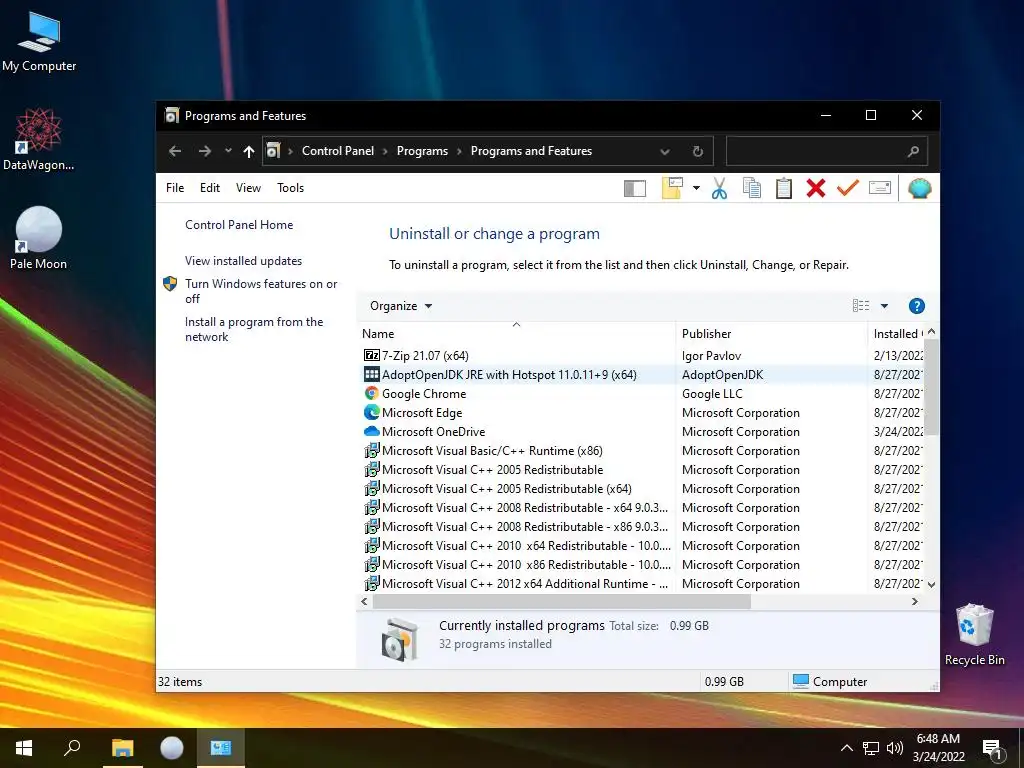This screenshot has width=1024, height=768.
Task: Click the vertical scrollbar down arrow
Action: pos(932,585)
